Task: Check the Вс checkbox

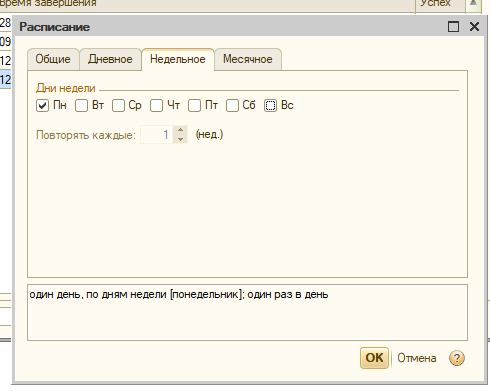Action: 270,106
